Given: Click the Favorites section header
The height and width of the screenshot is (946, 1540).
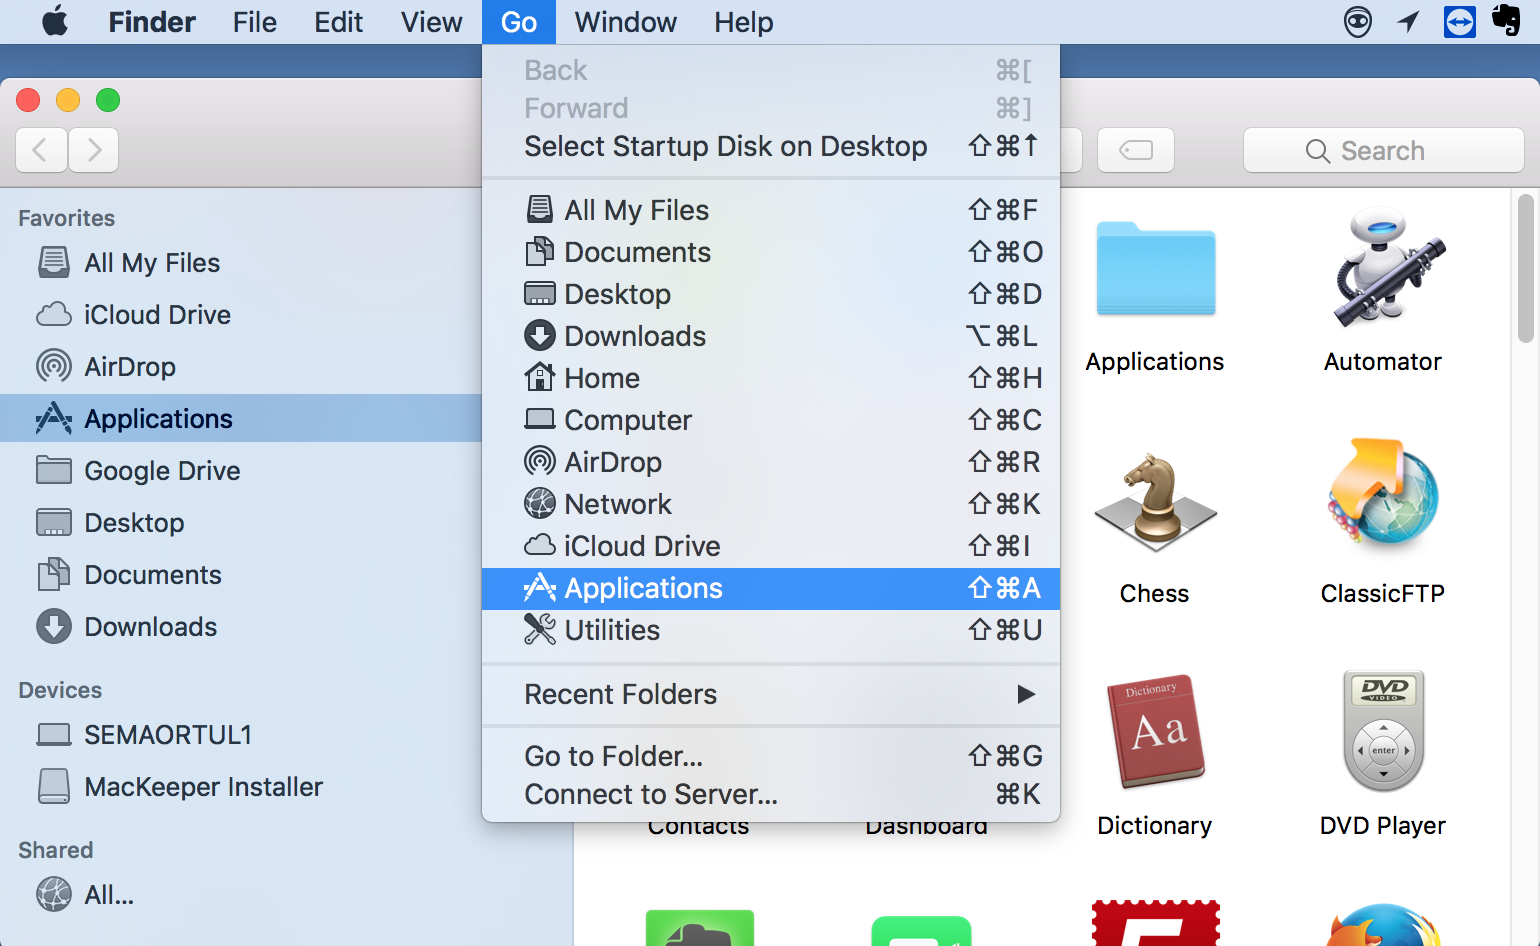Looking at the screenshot, I should (67, 218).
